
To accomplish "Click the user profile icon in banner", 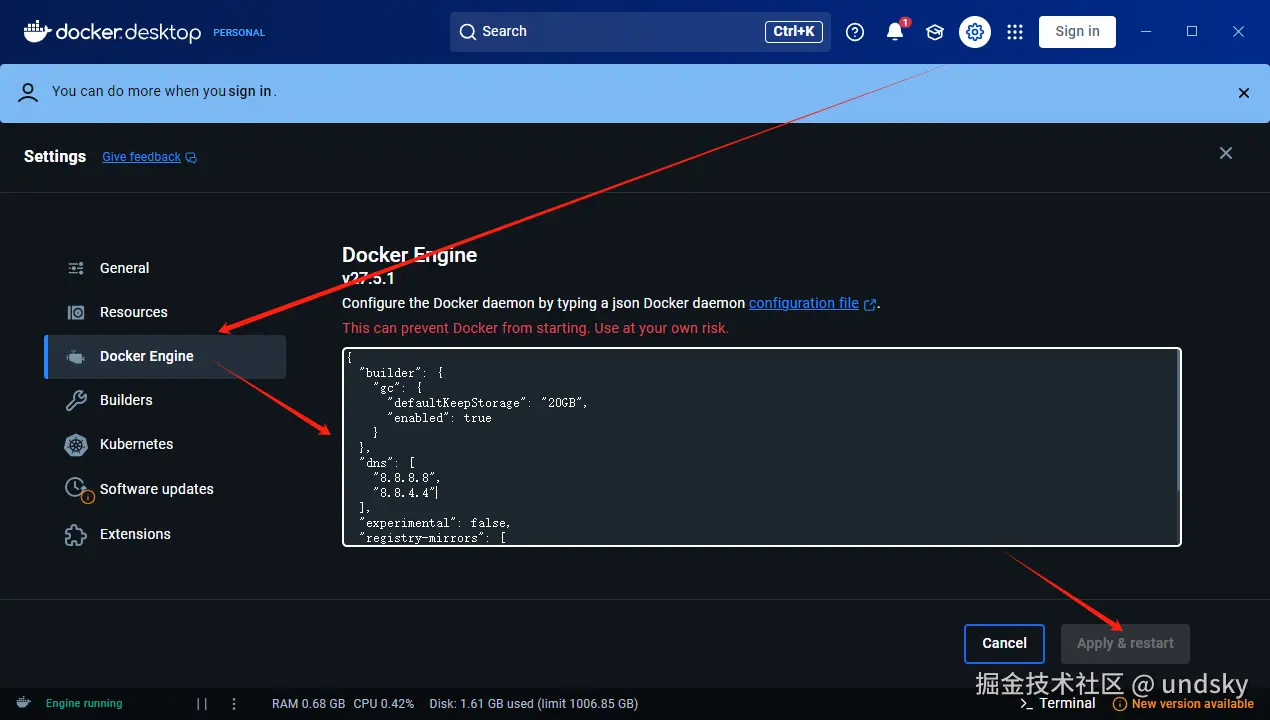I will (x=29, y=92).
